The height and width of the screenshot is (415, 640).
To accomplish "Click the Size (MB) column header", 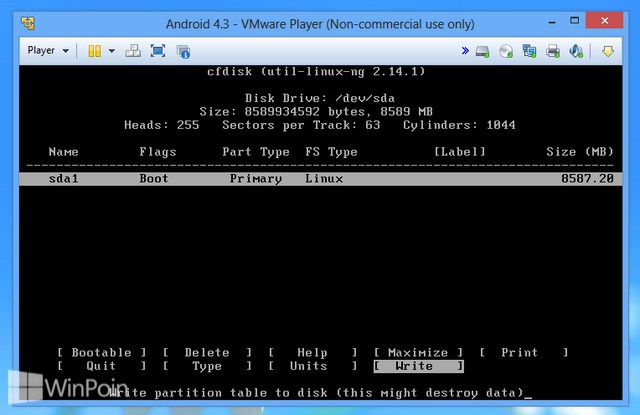I will click(580, 152).
